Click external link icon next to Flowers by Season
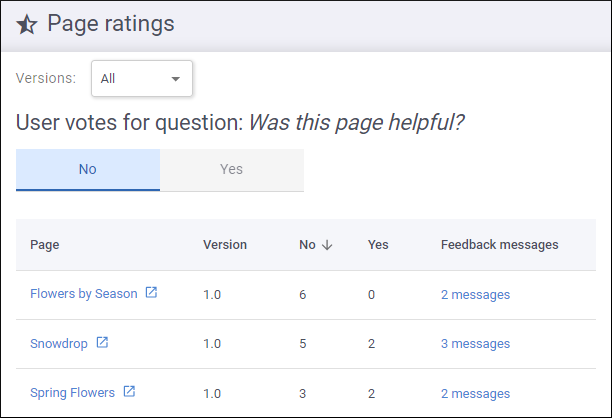The height and width of the screenshot is (418, 612). click(151, 293)
